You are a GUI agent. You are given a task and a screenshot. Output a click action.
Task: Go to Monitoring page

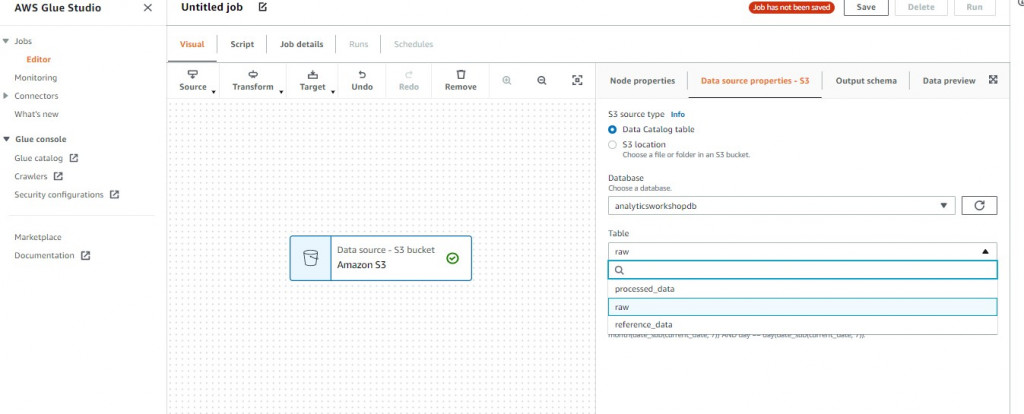[x=35, y=78]
